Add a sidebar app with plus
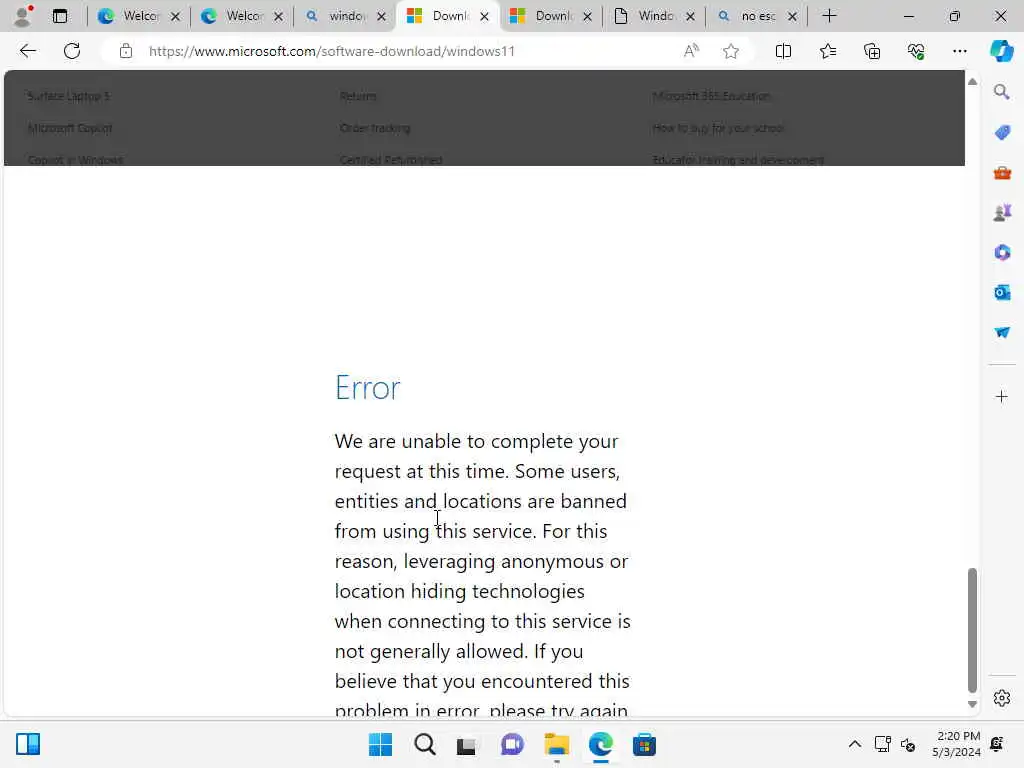This screenshot has width=1024, height=768. [x=1002, y=396]
